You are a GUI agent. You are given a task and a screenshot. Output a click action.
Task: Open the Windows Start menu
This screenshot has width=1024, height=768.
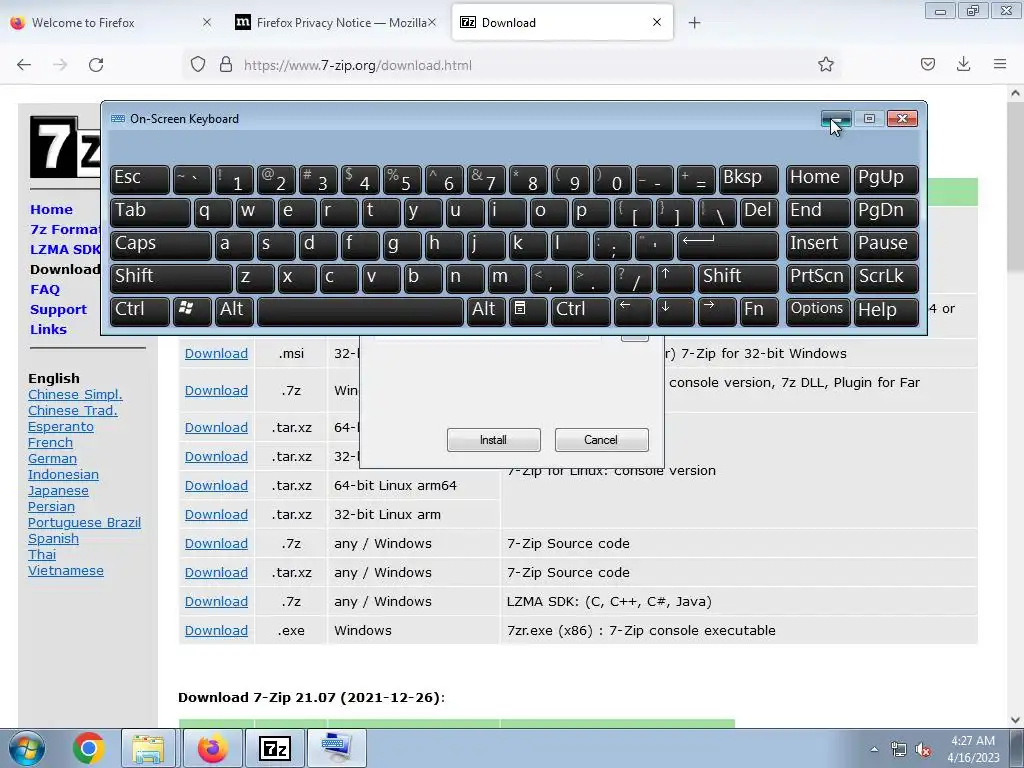point(27,749)
